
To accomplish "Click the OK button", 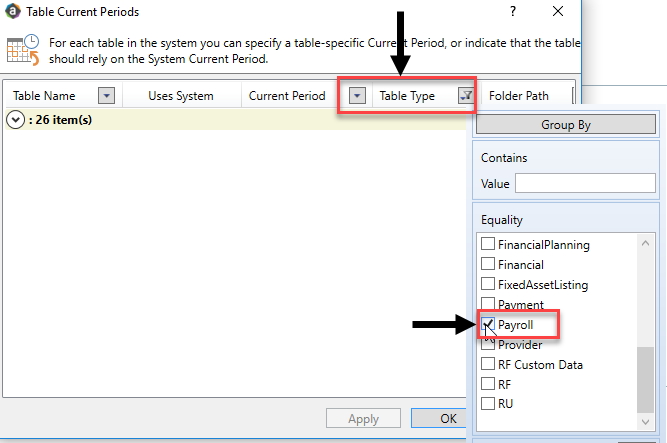I will 448,419.
